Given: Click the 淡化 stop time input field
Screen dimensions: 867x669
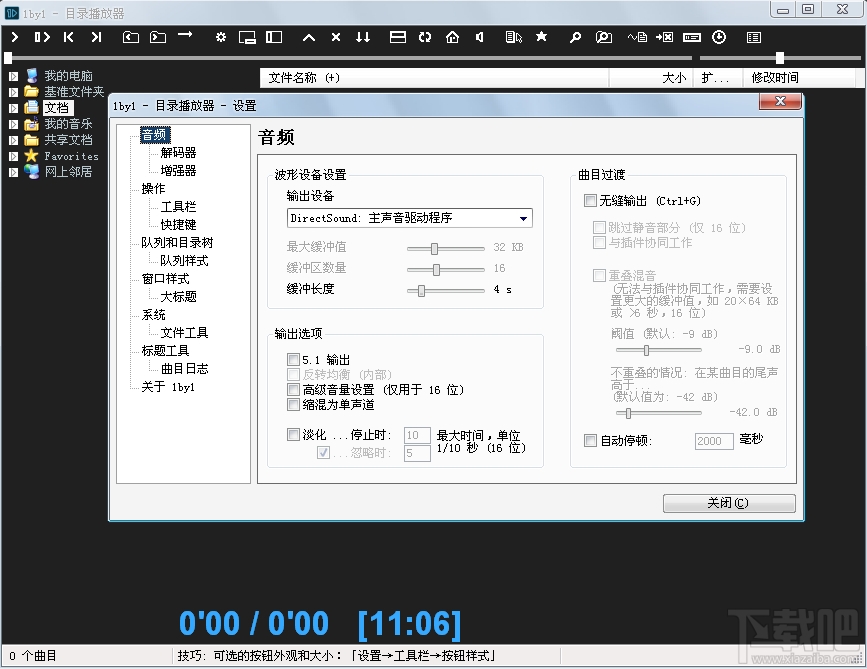Looking at the screenshot, I should tap(415, 435).
